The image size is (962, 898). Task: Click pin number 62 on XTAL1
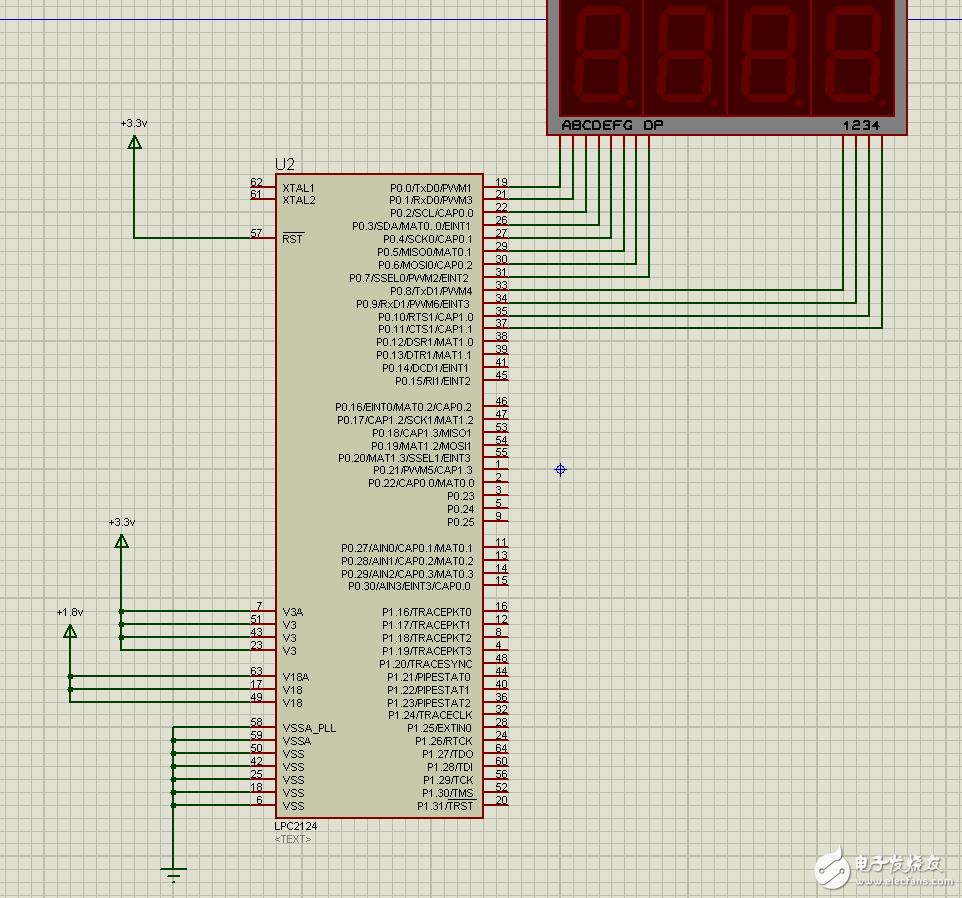click(256, 182)
